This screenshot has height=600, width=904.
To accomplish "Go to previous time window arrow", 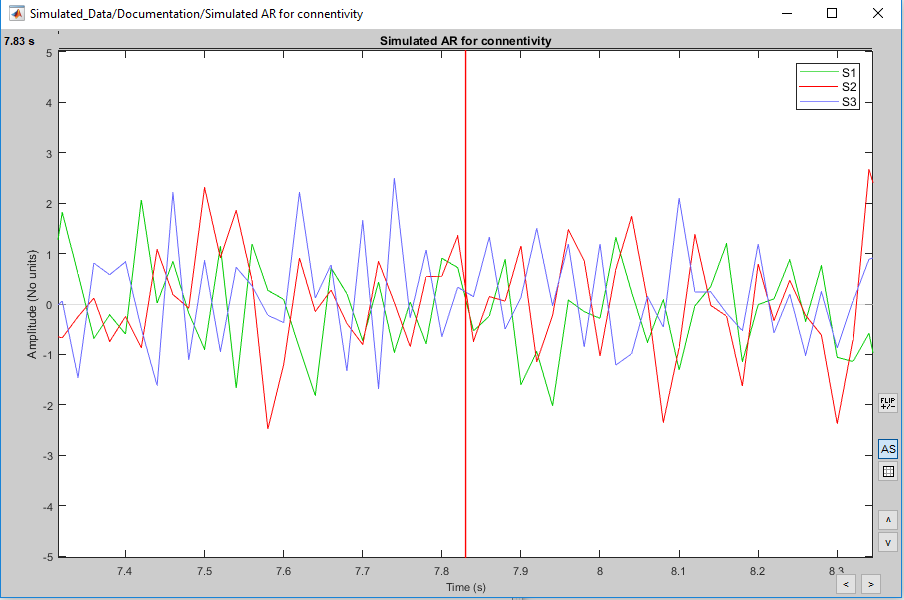I will pyautogui.click(x=847, y=583).
